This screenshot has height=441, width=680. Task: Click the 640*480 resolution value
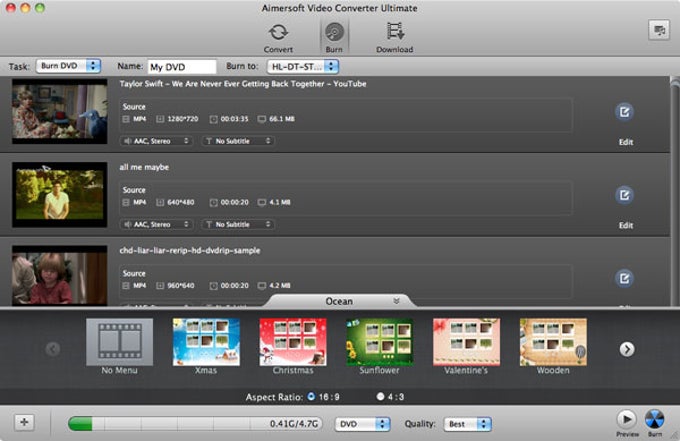point(180,202)
